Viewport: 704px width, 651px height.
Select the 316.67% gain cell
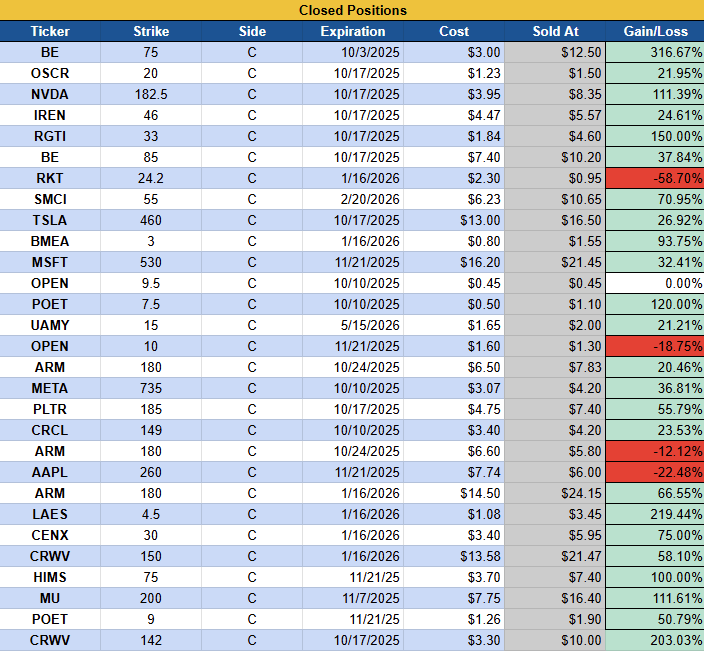(655, 52)
